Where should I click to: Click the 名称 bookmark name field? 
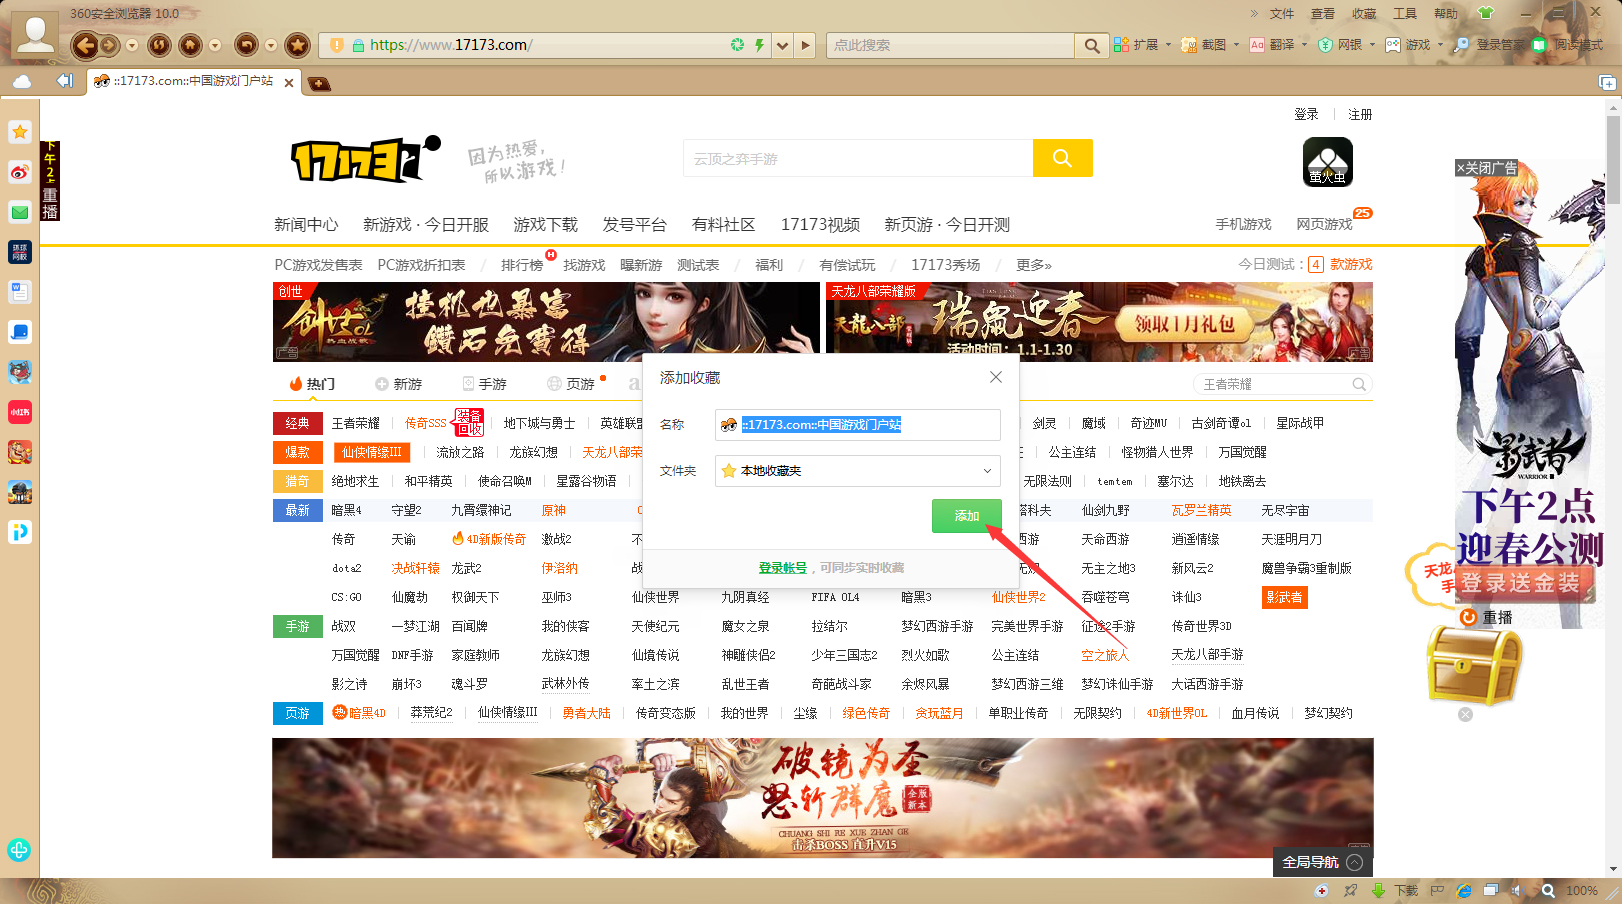858,425
